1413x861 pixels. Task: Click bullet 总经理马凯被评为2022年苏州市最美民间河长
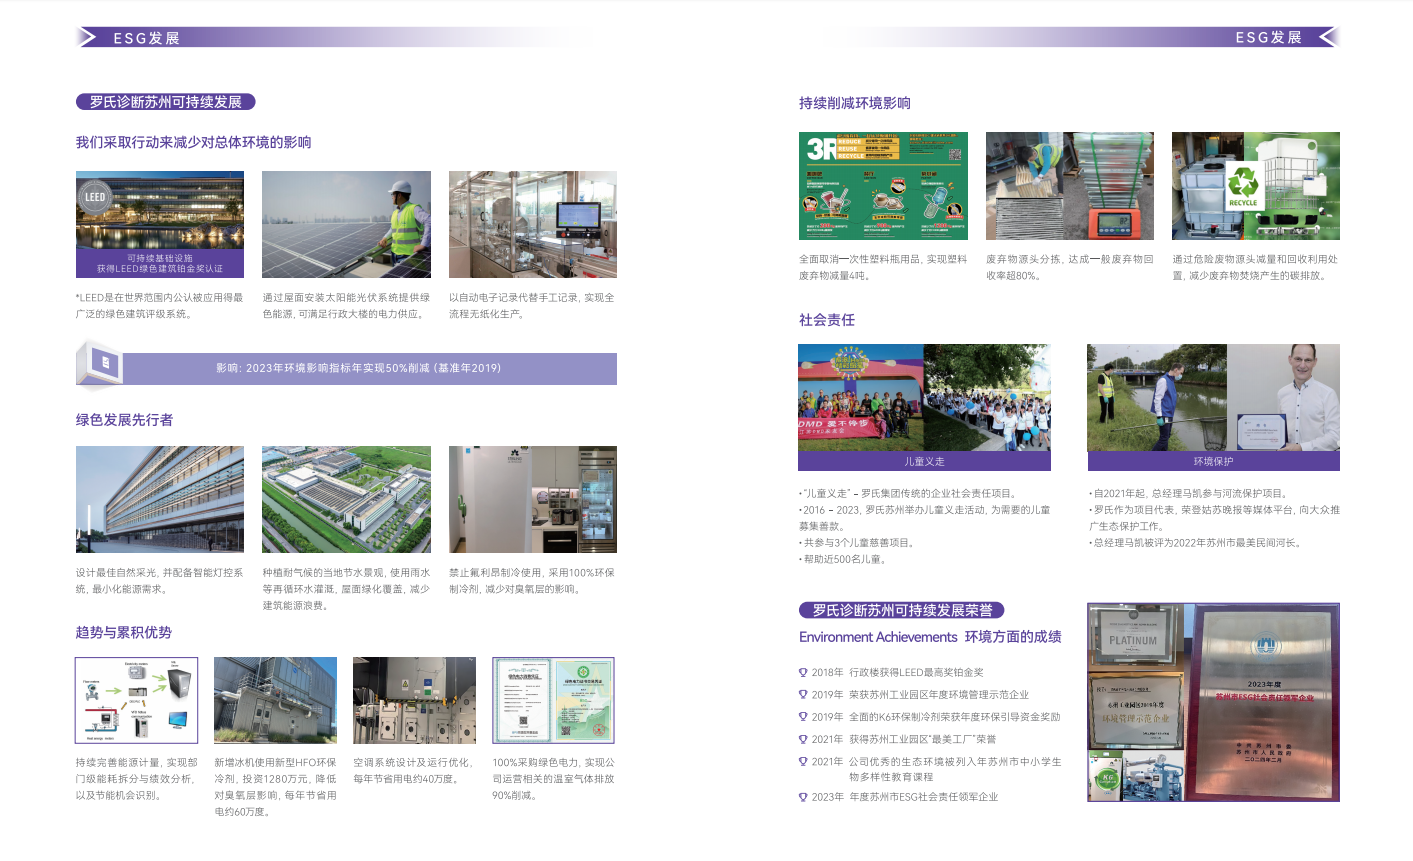pyautogui.click(x=1195, y=543)
